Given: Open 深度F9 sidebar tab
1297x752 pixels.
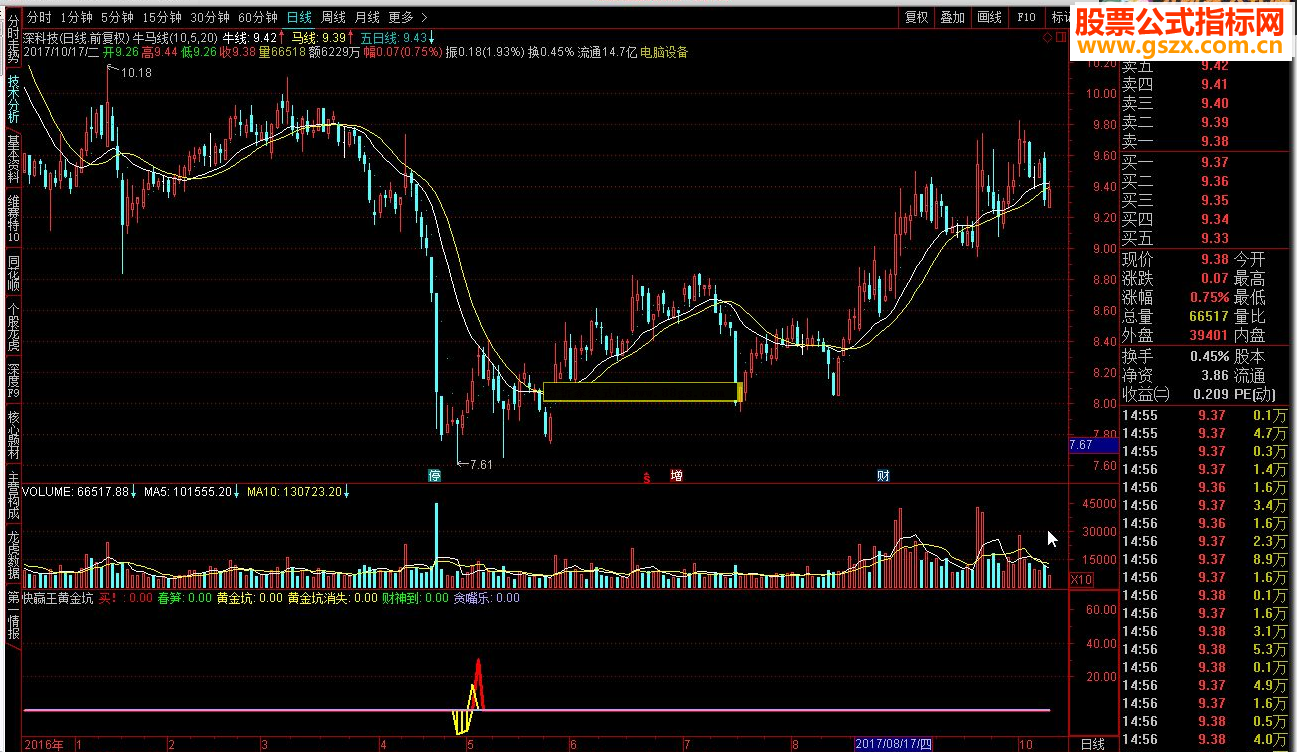Looking at the screenshot, I should click(13, 382).
